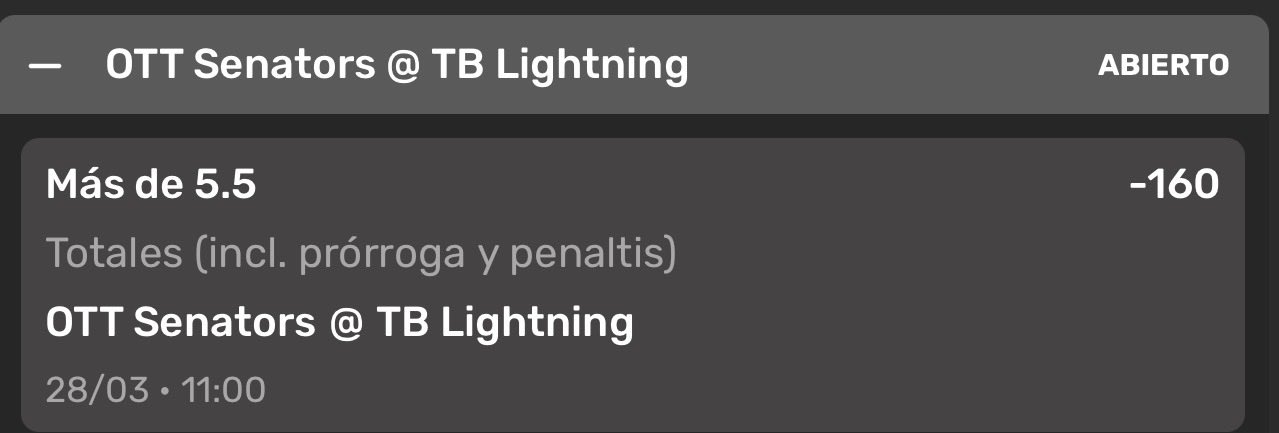Click the @ symbol in the card's match name

[x=345, y=323]
